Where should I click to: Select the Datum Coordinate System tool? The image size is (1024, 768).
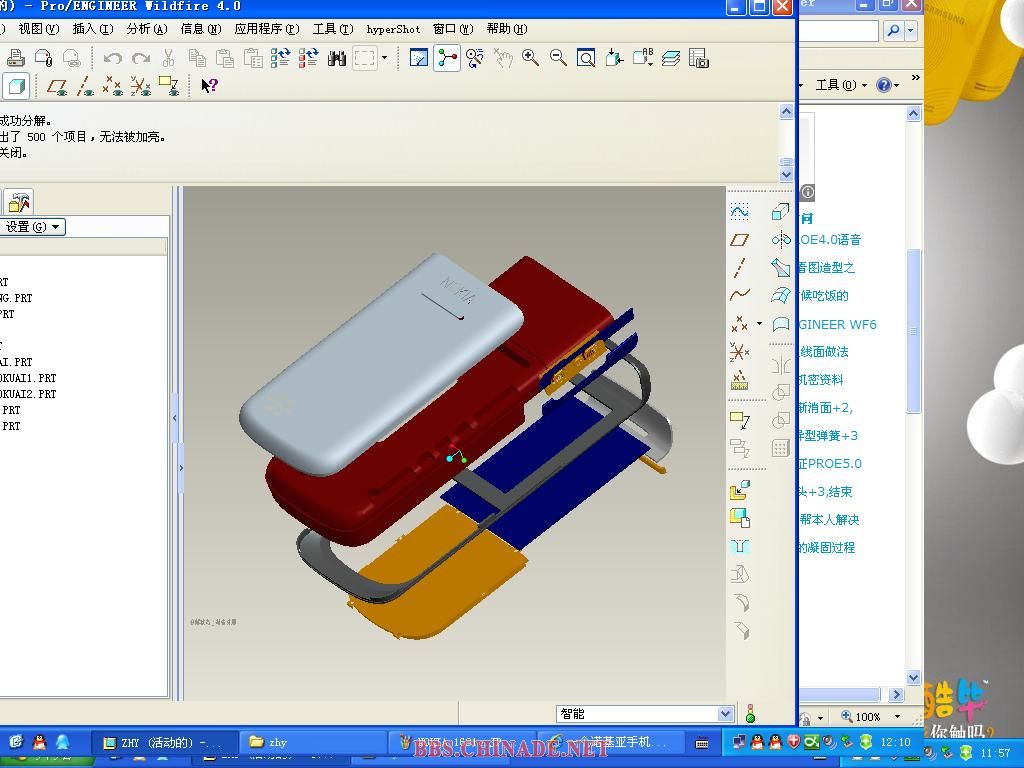[x=739, y=351]
